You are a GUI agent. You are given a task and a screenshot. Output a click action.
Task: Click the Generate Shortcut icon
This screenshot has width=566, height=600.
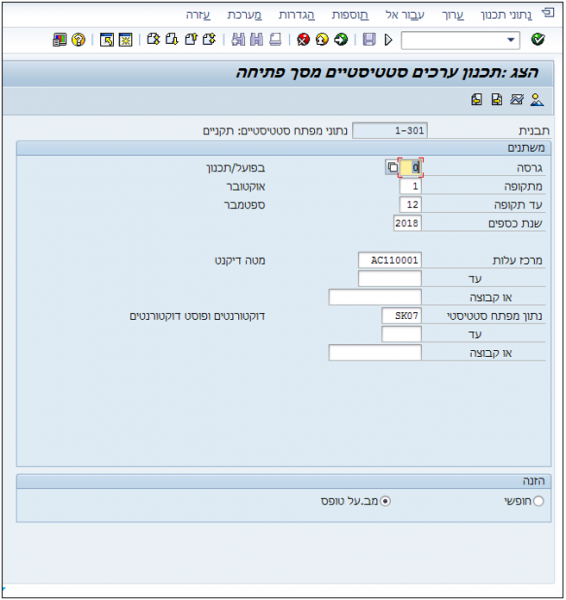(106, 39)
